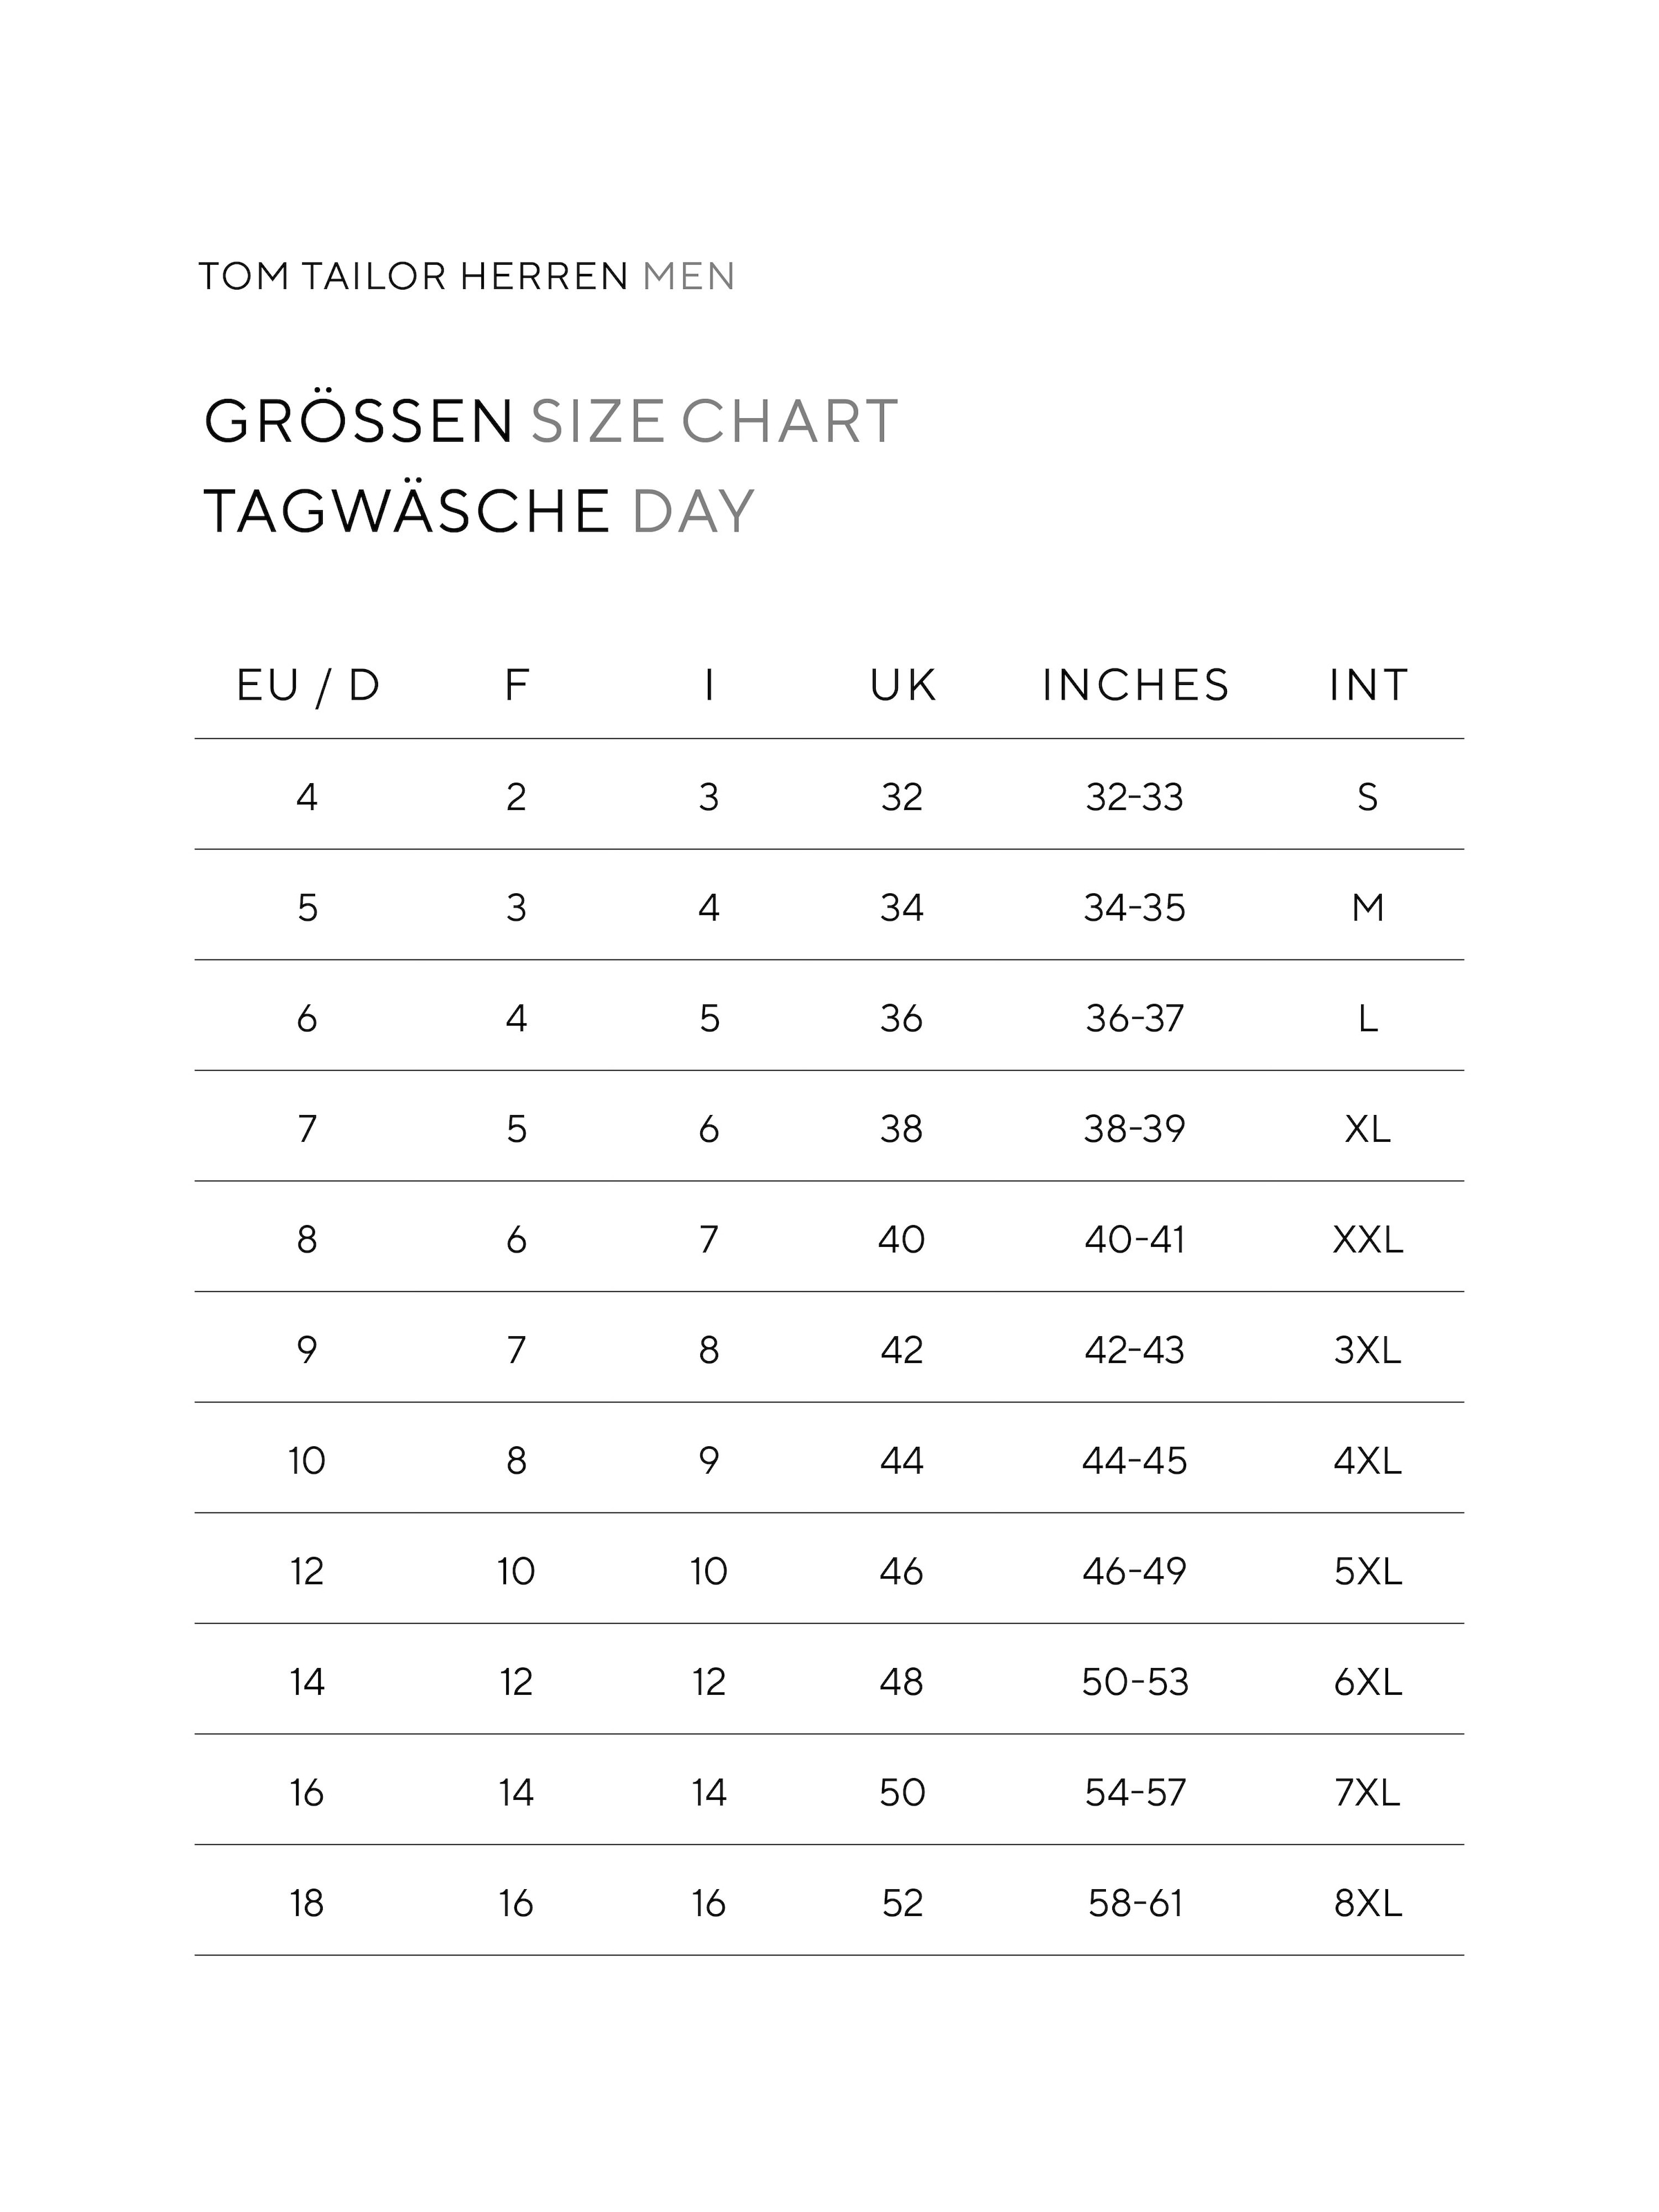Select the 46-49 inches cell
The height and width of the screenshot is (2212, 1659).
(1135, 1572)
